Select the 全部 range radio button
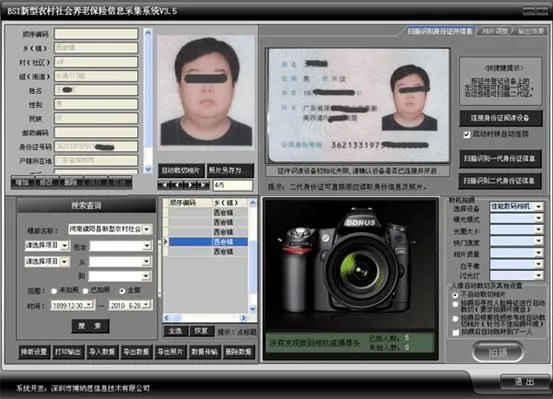 click(x=122, y=291)
